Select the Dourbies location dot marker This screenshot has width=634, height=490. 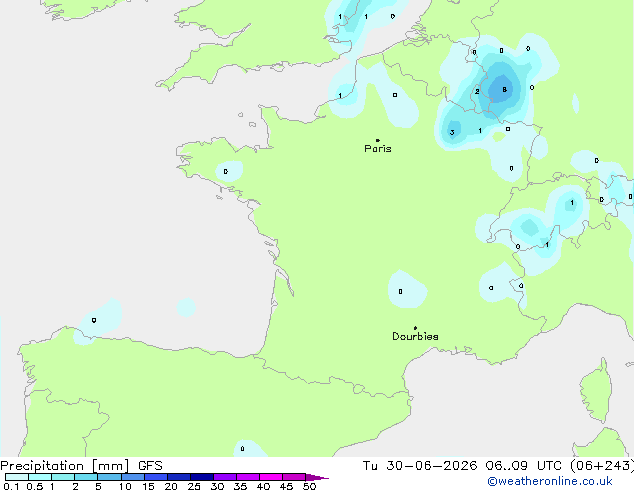click(x=415, y=328)
